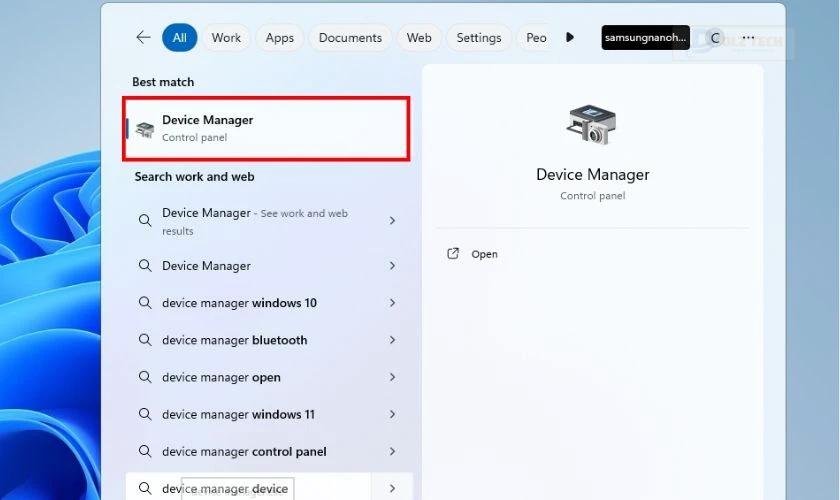Open the C profile avatar
The width and height of the screenshot is (840, 500).
[x=715, y=38]
